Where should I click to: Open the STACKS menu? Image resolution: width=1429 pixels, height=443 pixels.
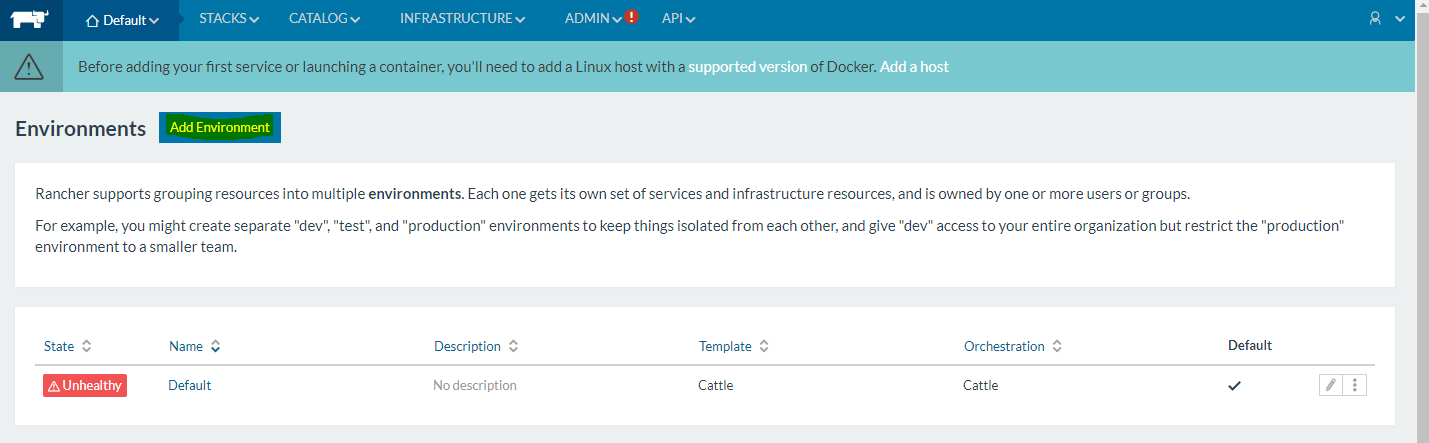(229, 19)
